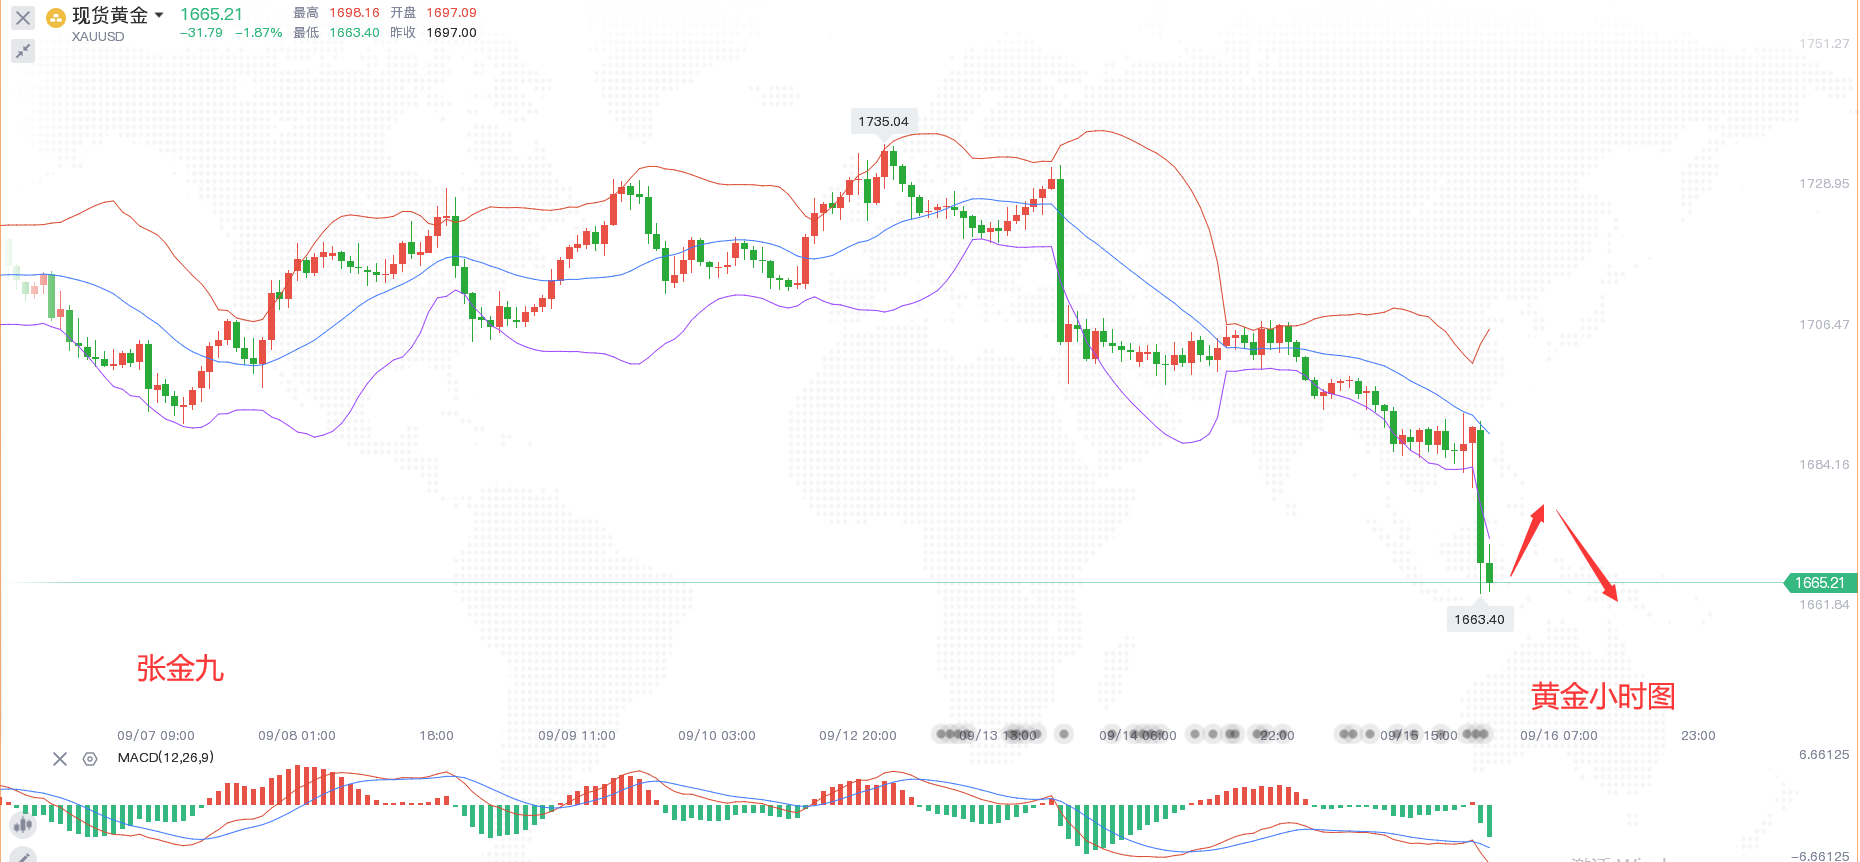Click the MACD(12,26,9) indicator label
1860x862 pixels.
pyautogui.click(x=166, y=757)
